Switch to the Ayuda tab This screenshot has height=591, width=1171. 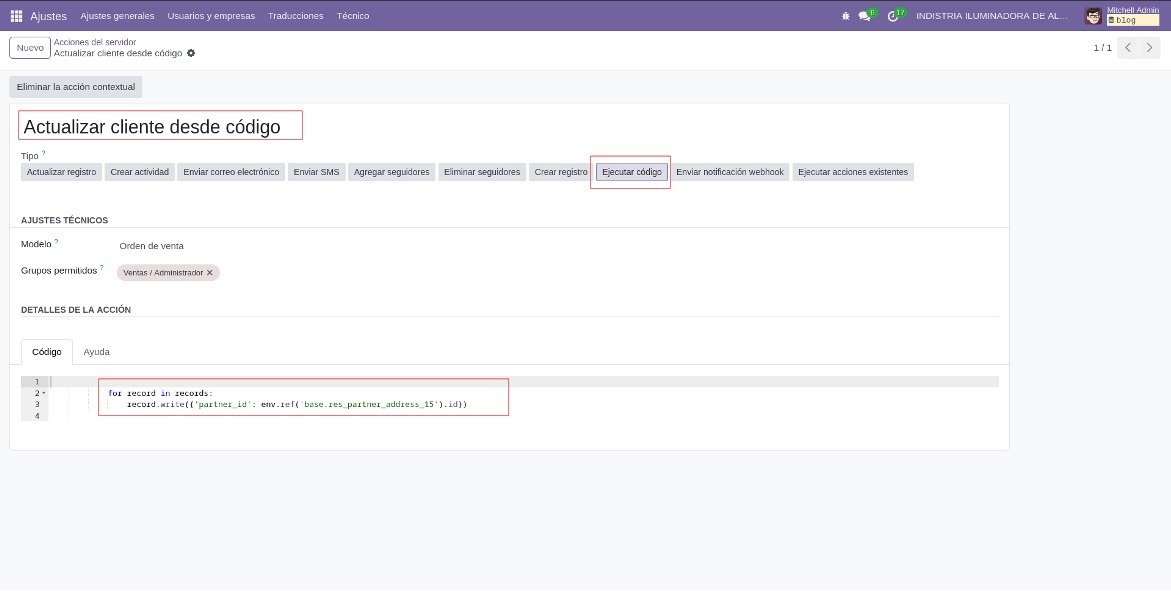(96, 352)
